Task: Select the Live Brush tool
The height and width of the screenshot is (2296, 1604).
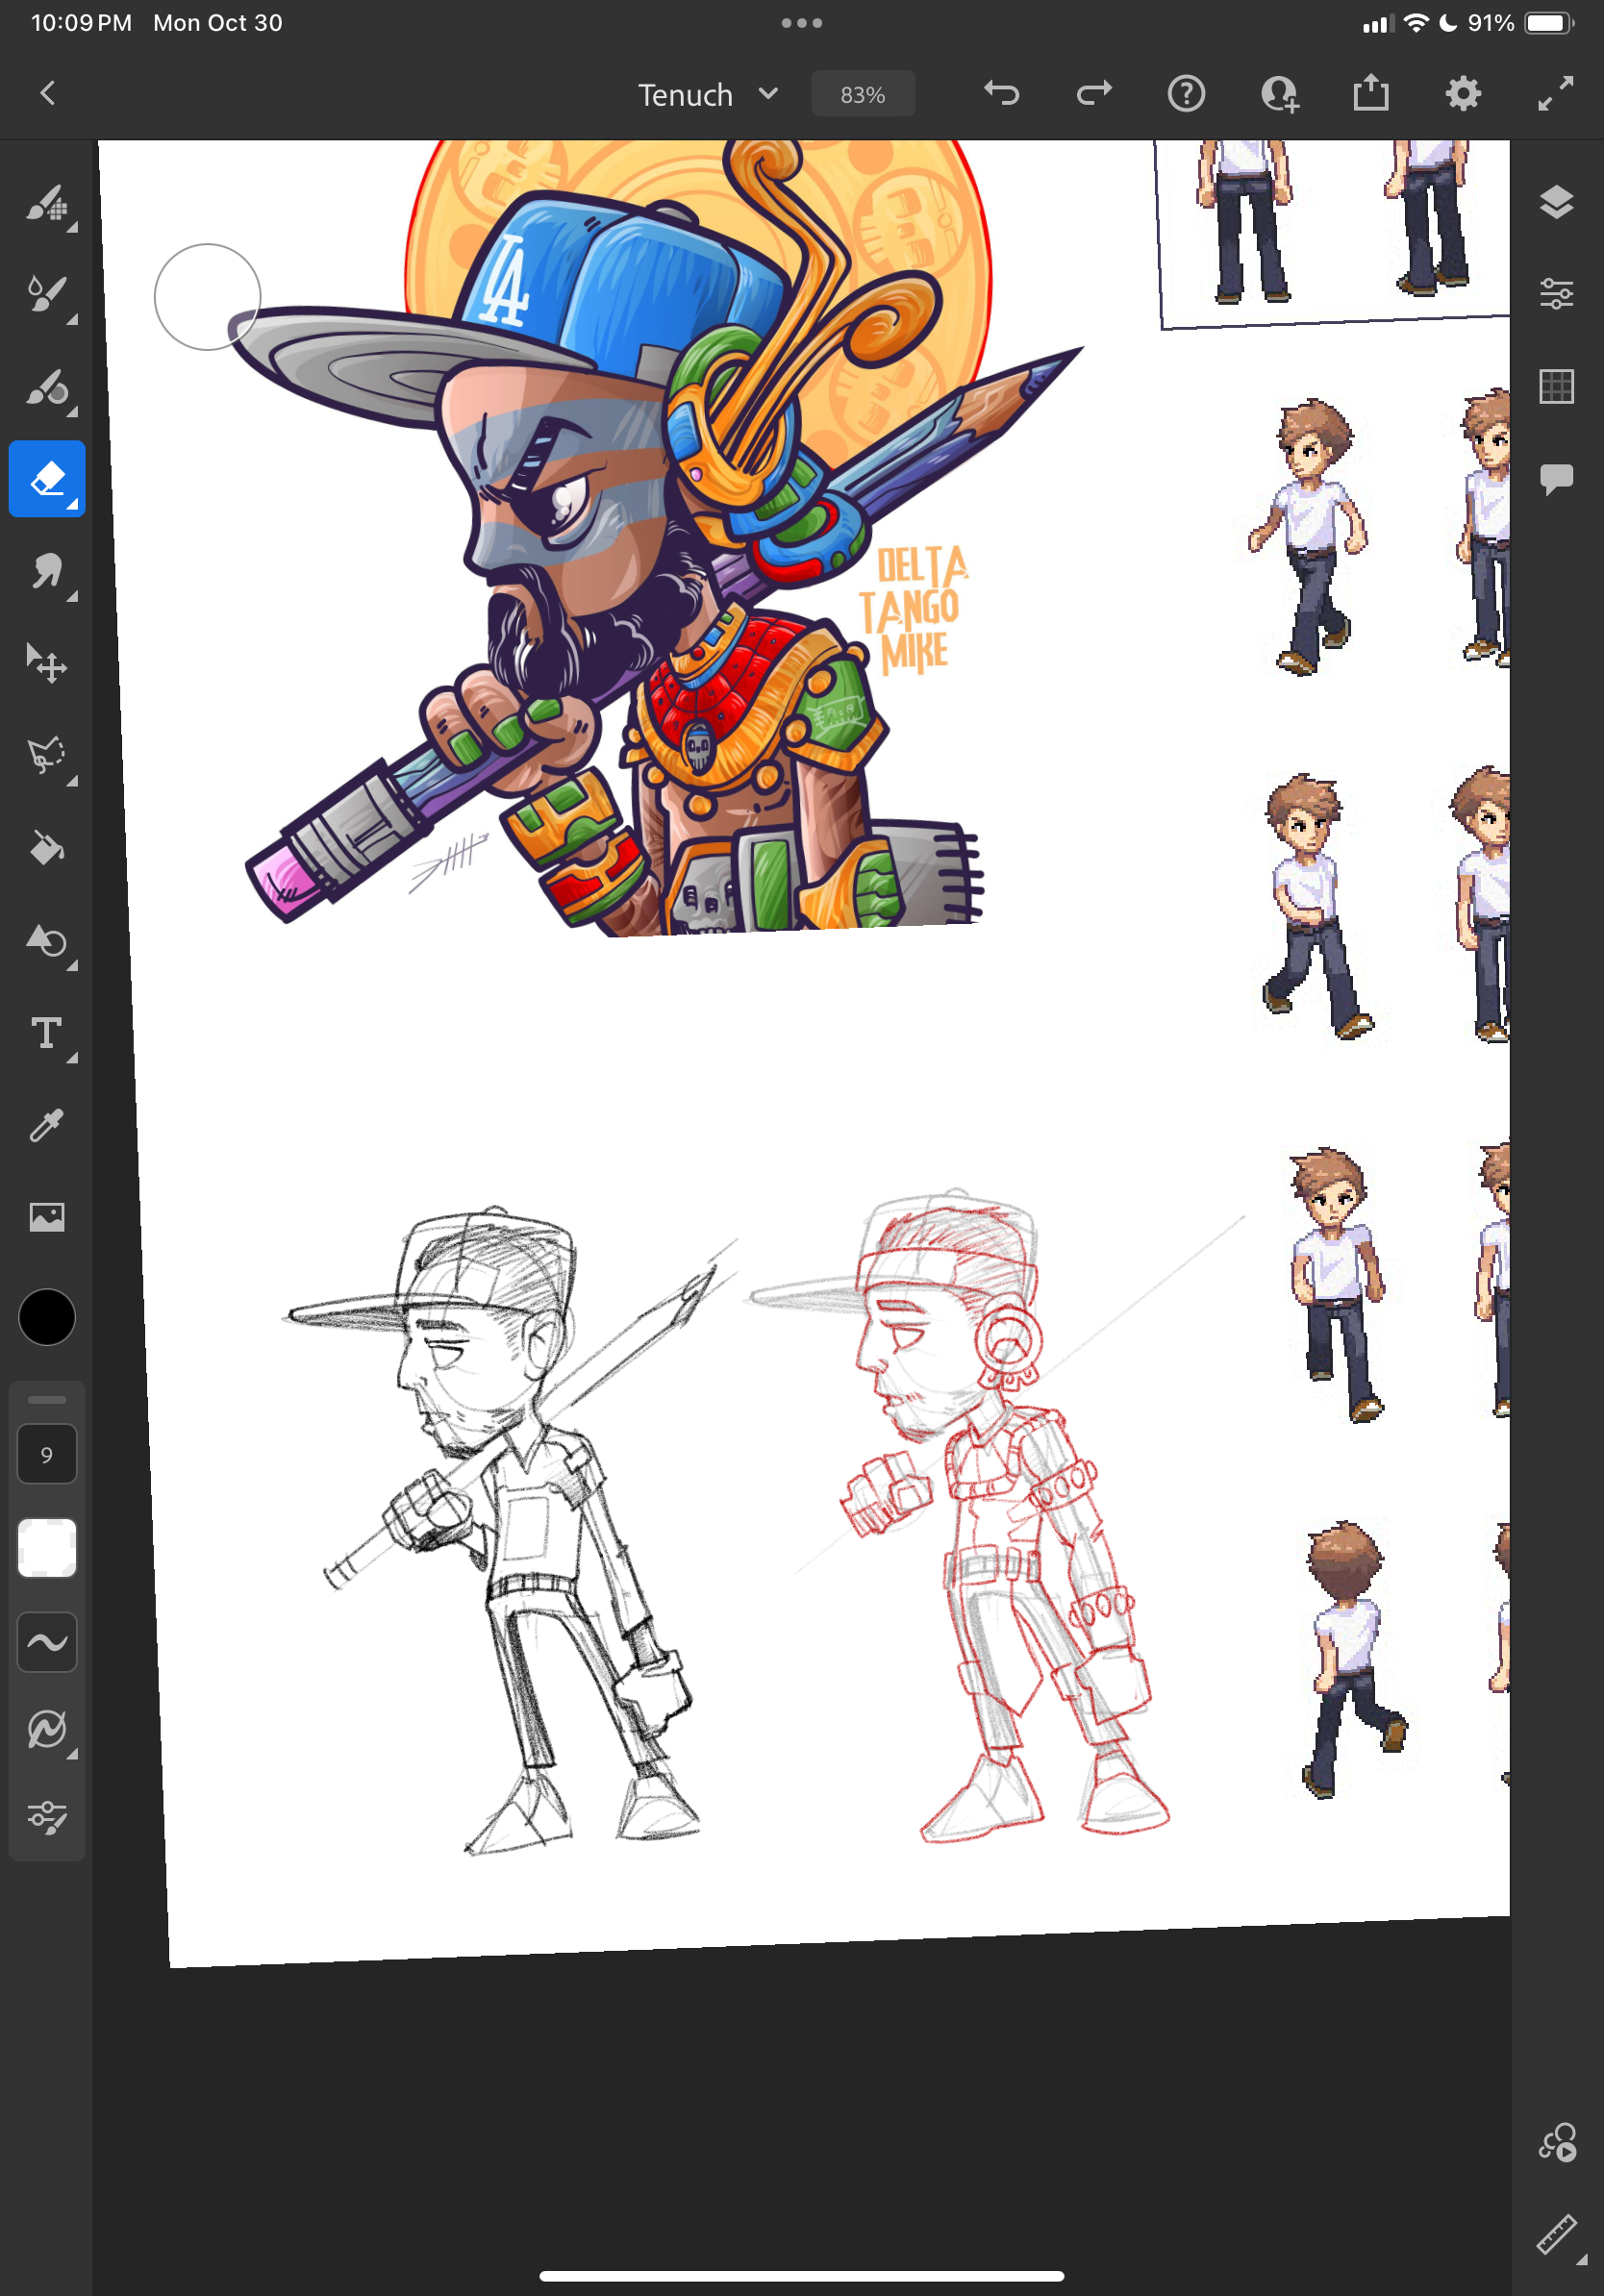Action: click(47, 295)
